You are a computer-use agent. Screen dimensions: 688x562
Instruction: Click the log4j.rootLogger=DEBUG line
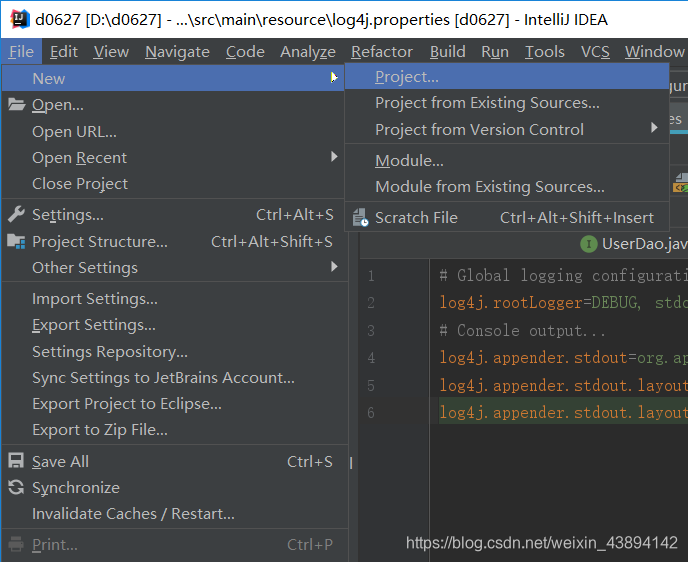click(x=563, y=303)
